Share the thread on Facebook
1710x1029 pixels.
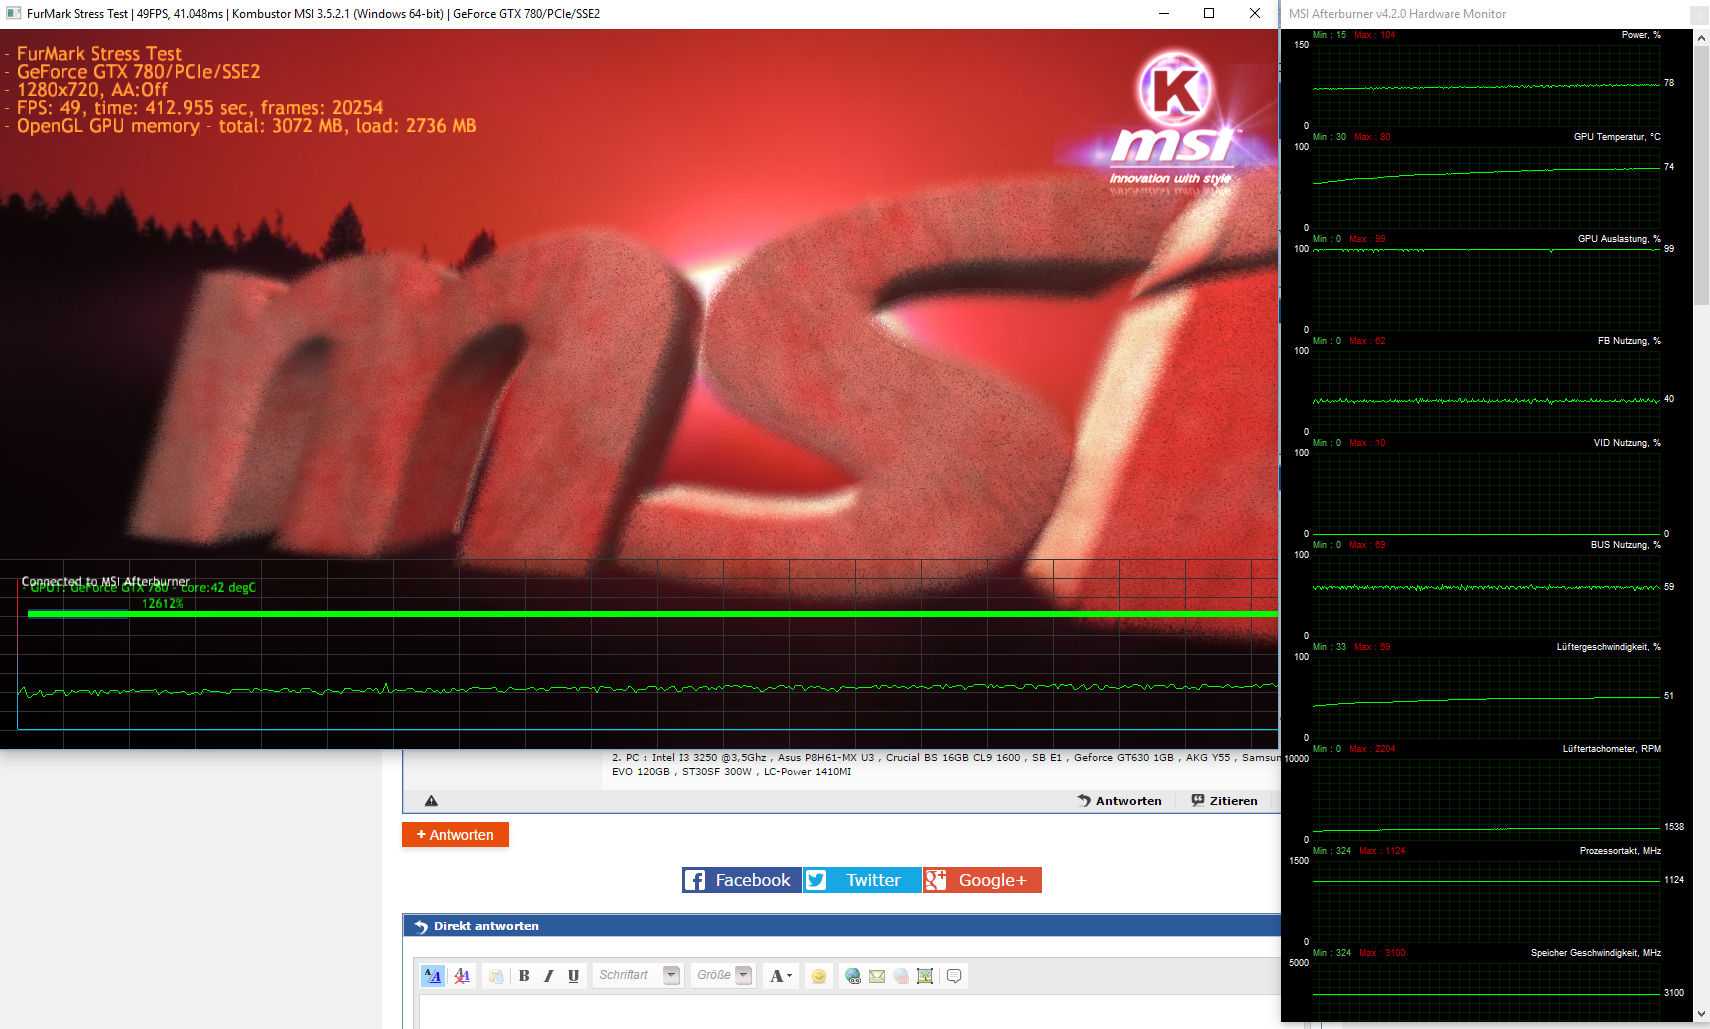pyautogui.click(x=741, y=880)
